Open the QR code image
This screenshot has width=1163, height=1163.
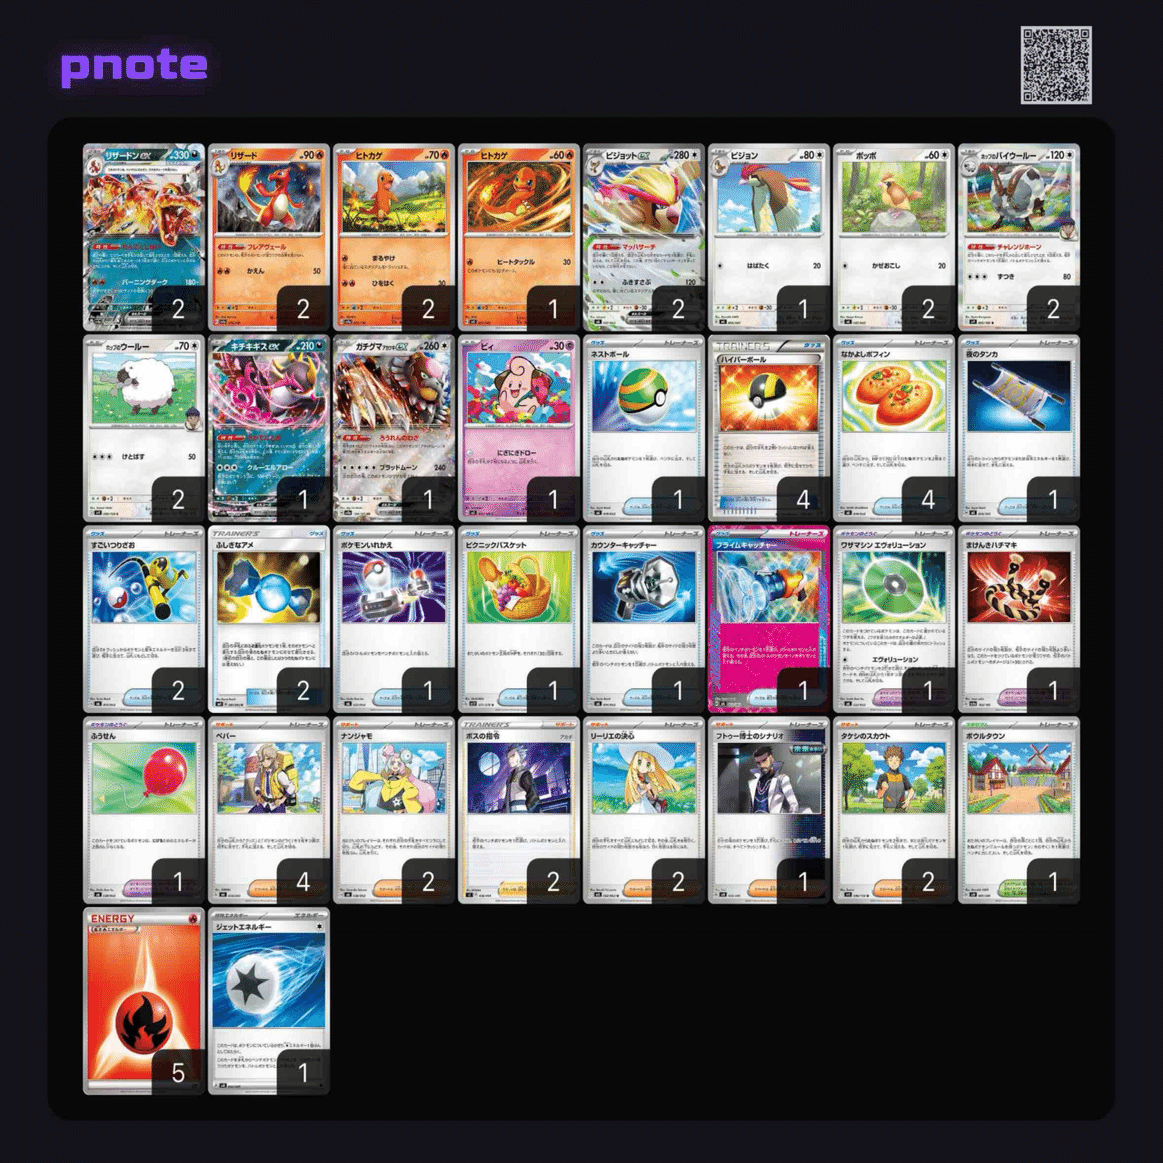pyautogui.click(x=1055, y=65)
